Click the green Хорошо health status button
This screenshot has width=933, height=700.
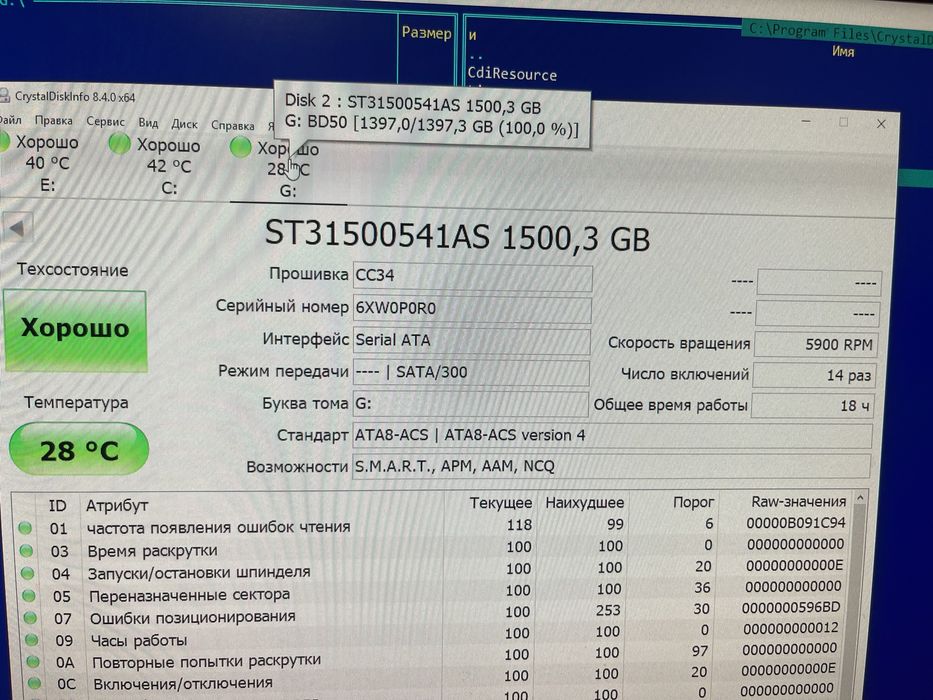[75, 330]
